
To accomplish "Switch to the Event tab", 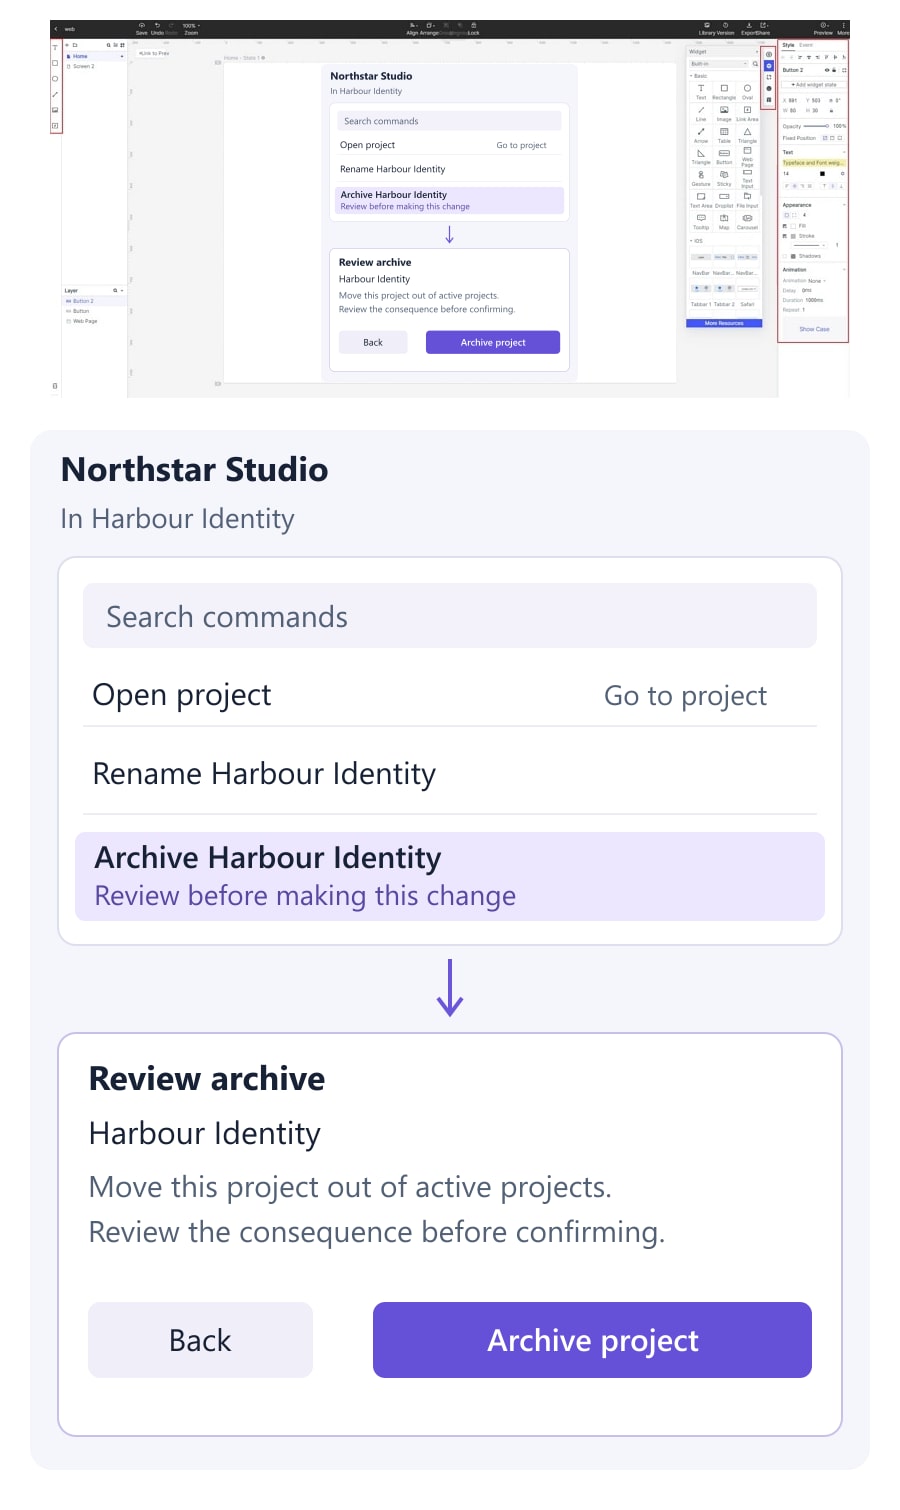I will click(806, 45).
